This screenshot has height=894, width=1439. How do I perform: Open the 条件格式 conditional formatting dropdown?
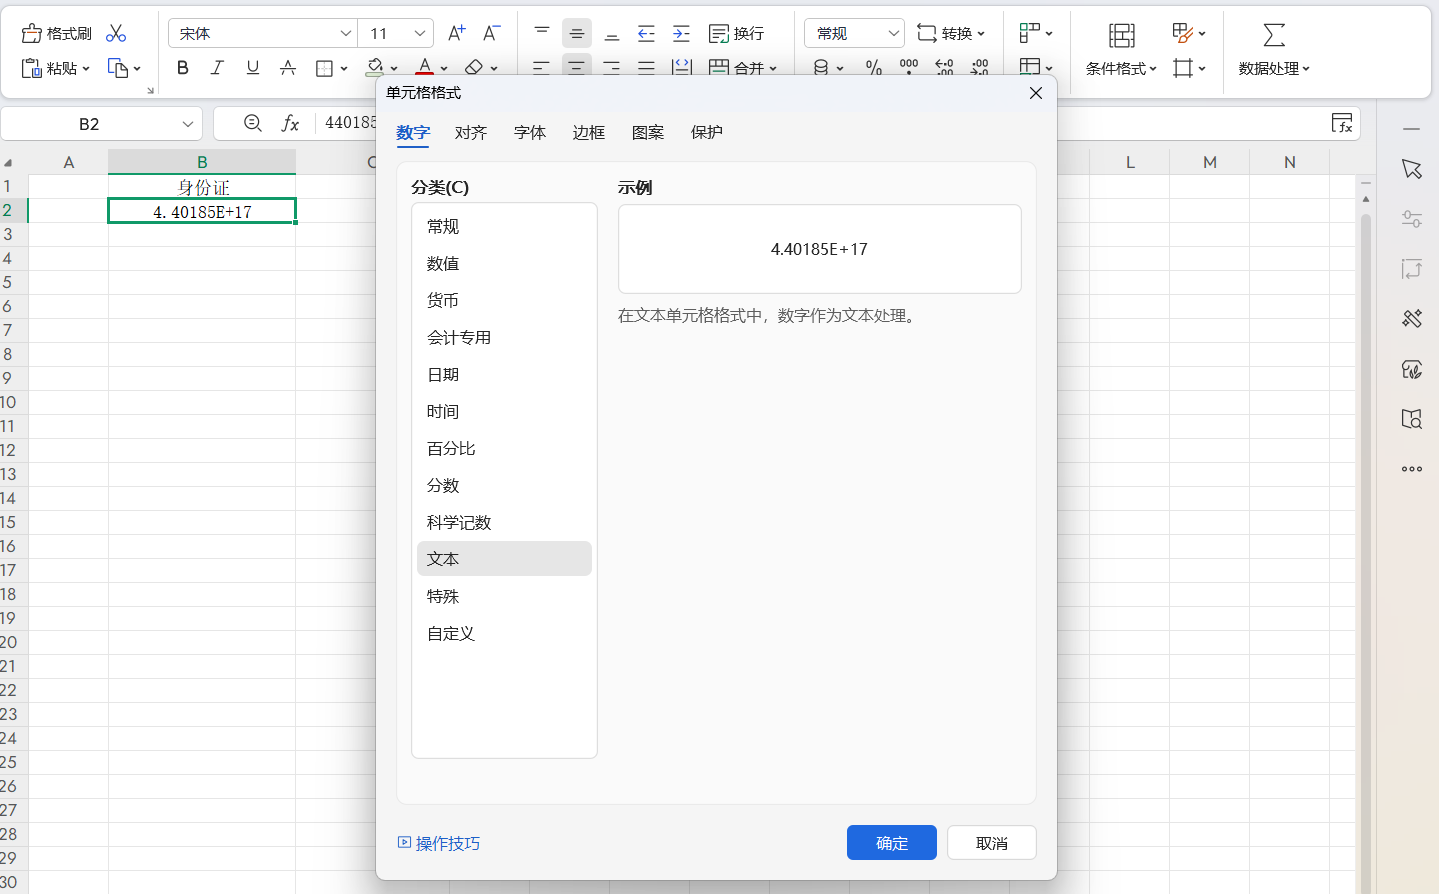1119,68
